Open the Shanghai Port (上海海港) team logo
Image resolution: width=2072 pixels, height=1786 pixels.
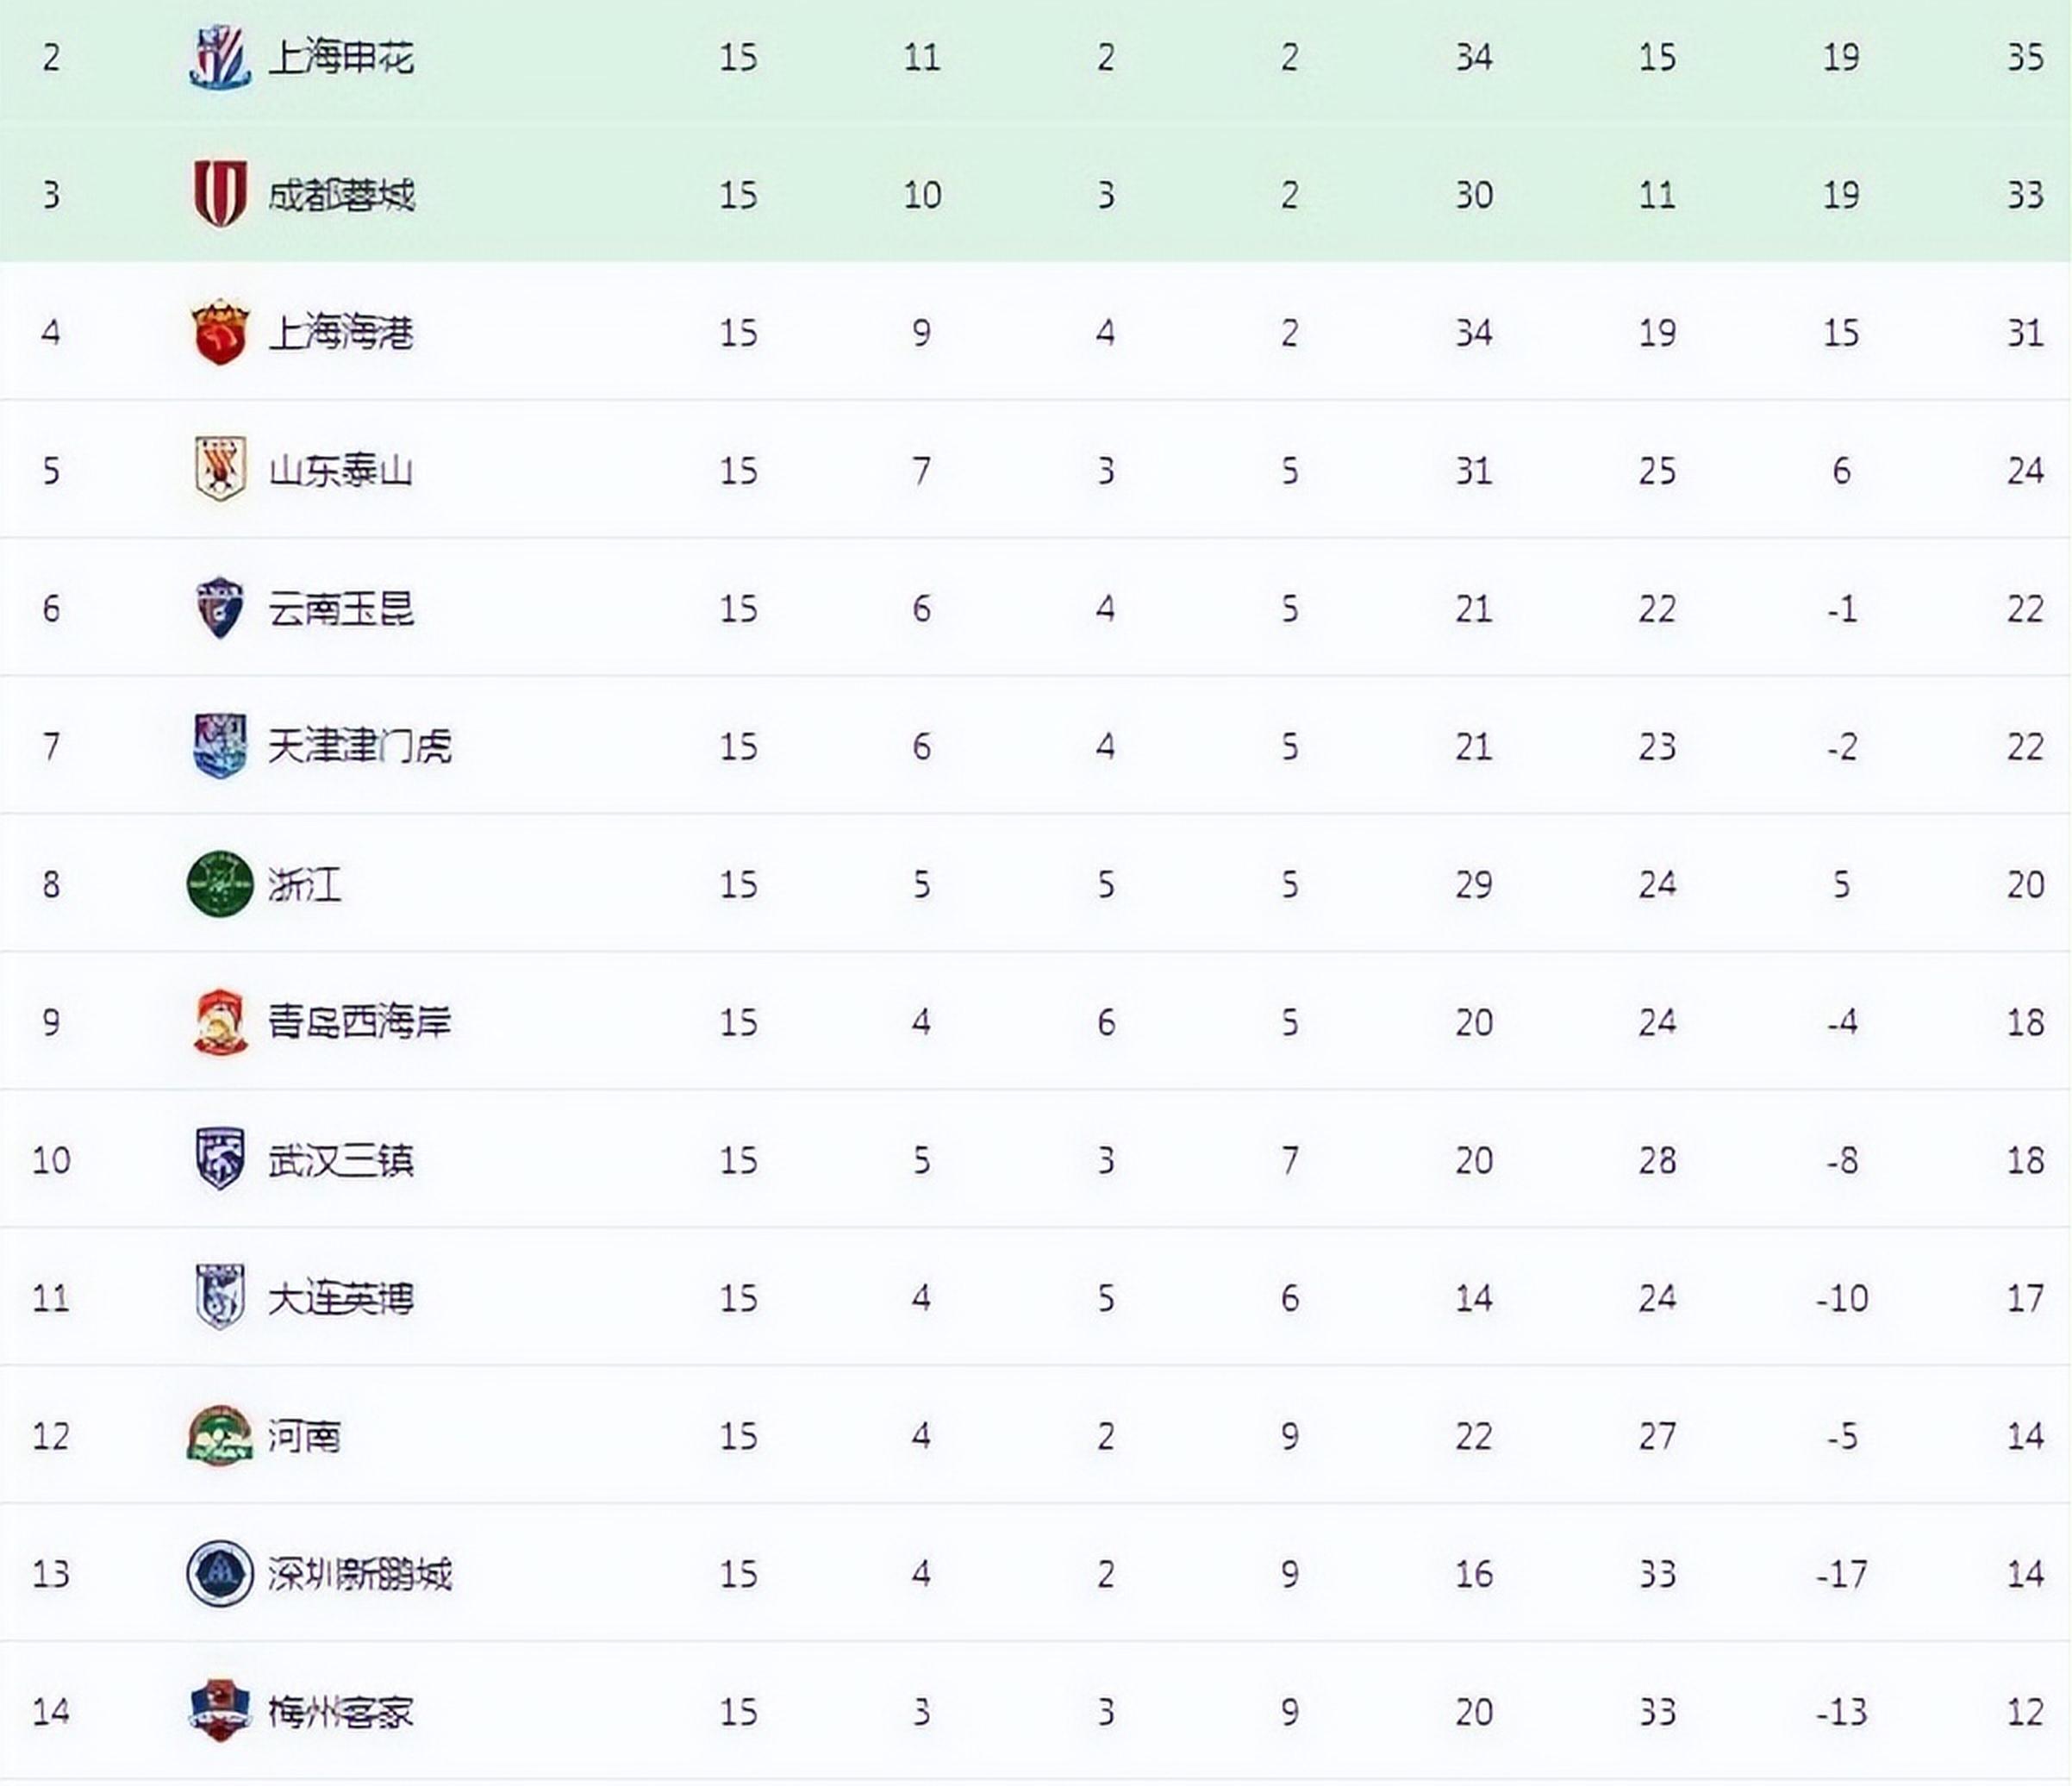tap(219, 332)
